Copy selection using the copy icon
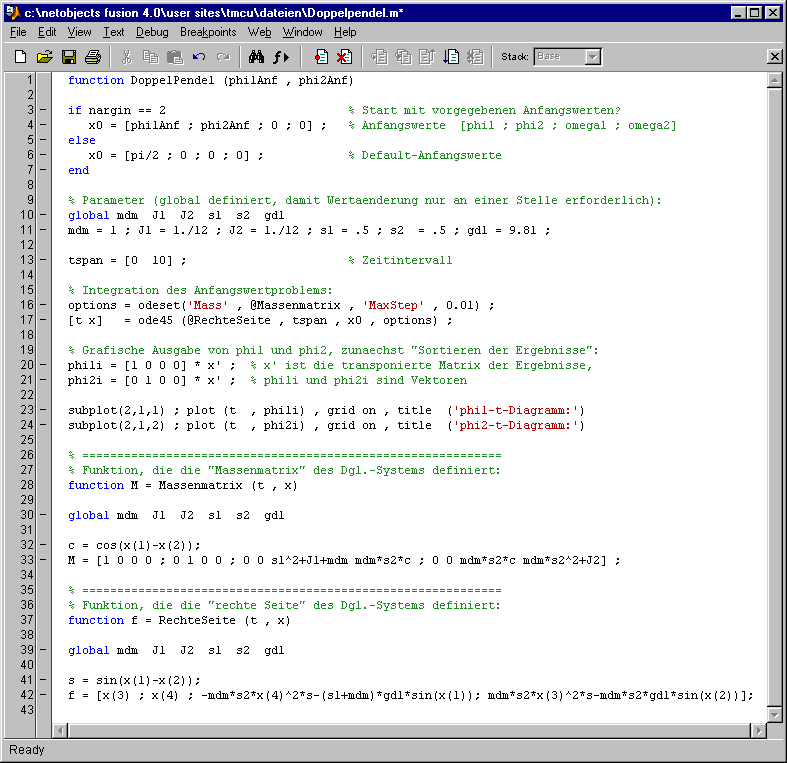The image size is (787, 763). (151, 57)
